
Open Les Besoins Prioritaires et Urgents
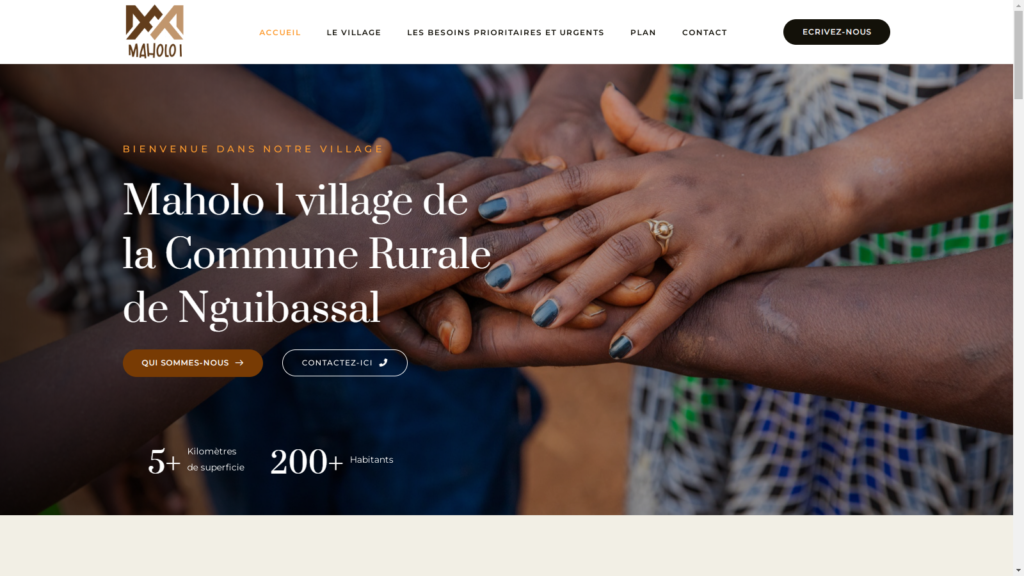[x=505, y=32]
